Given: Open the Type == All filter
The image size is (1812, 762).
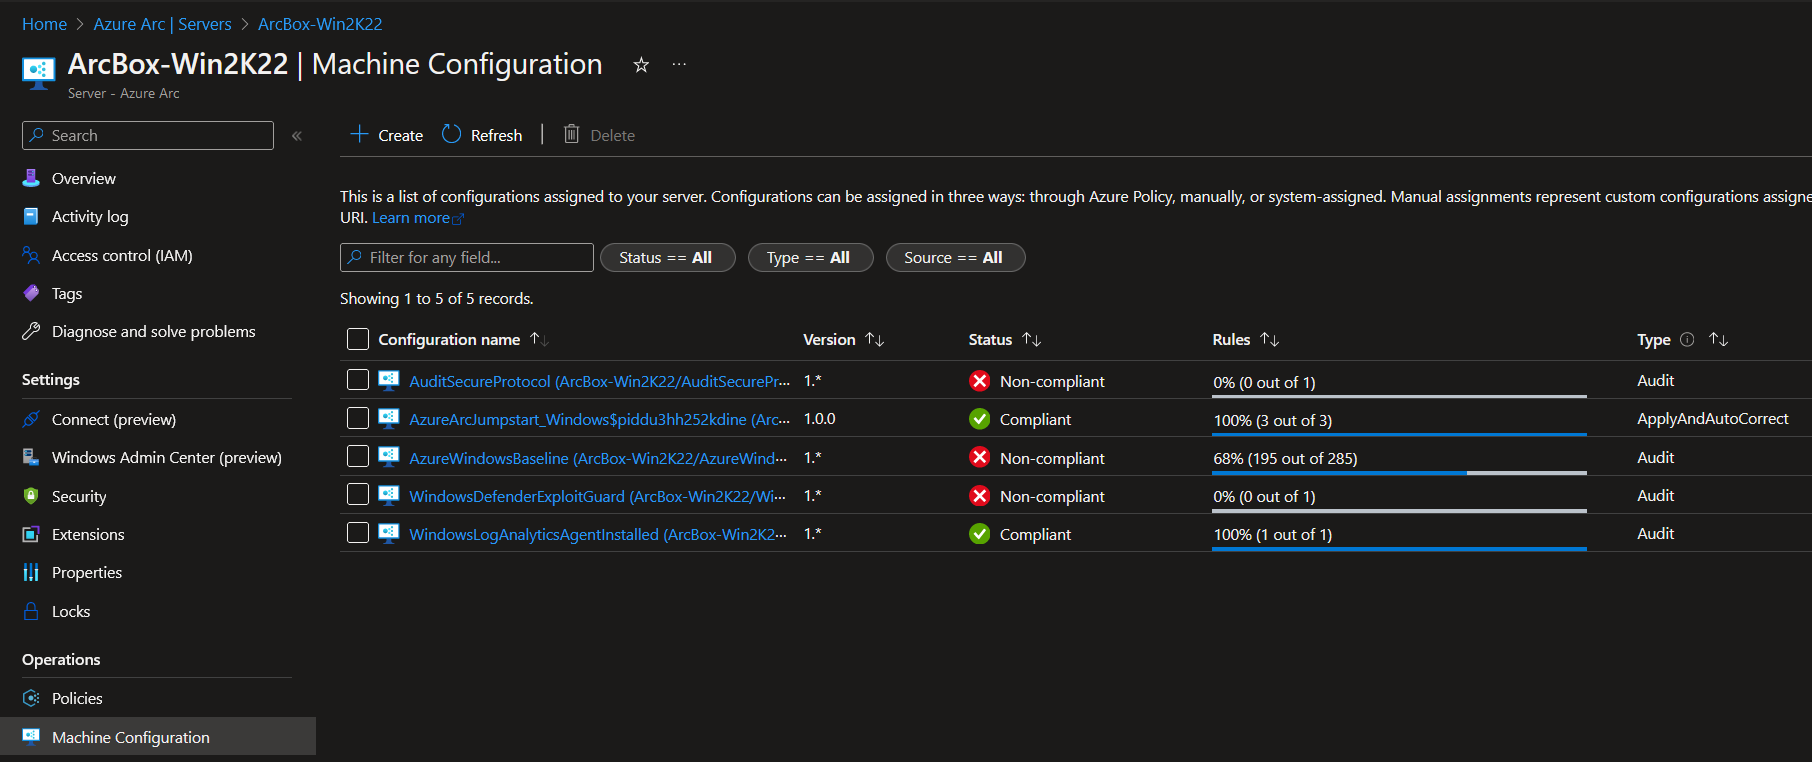Looking at the screenshot, I should [810, 257].
